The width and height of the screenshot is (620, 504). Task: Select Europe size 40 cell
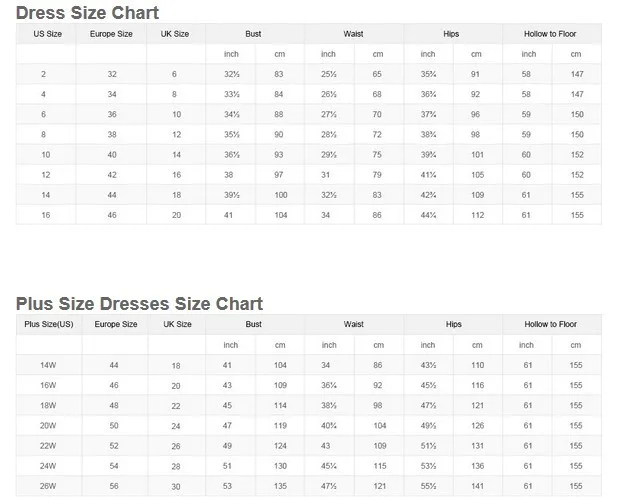tap(112, 155)
